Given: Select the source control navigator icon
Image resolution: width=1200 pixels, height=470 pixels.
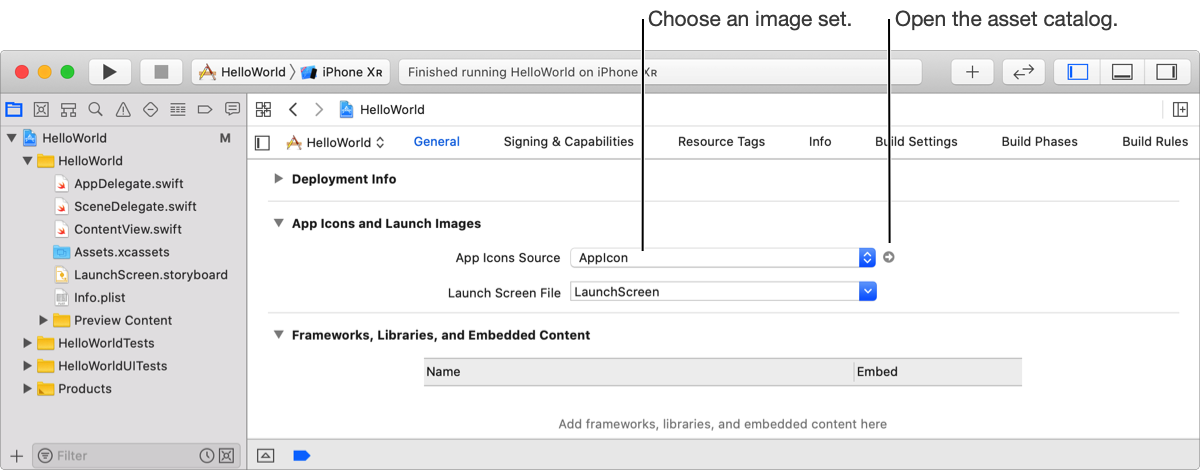Looking at the screenshot, I should [41, 109].
